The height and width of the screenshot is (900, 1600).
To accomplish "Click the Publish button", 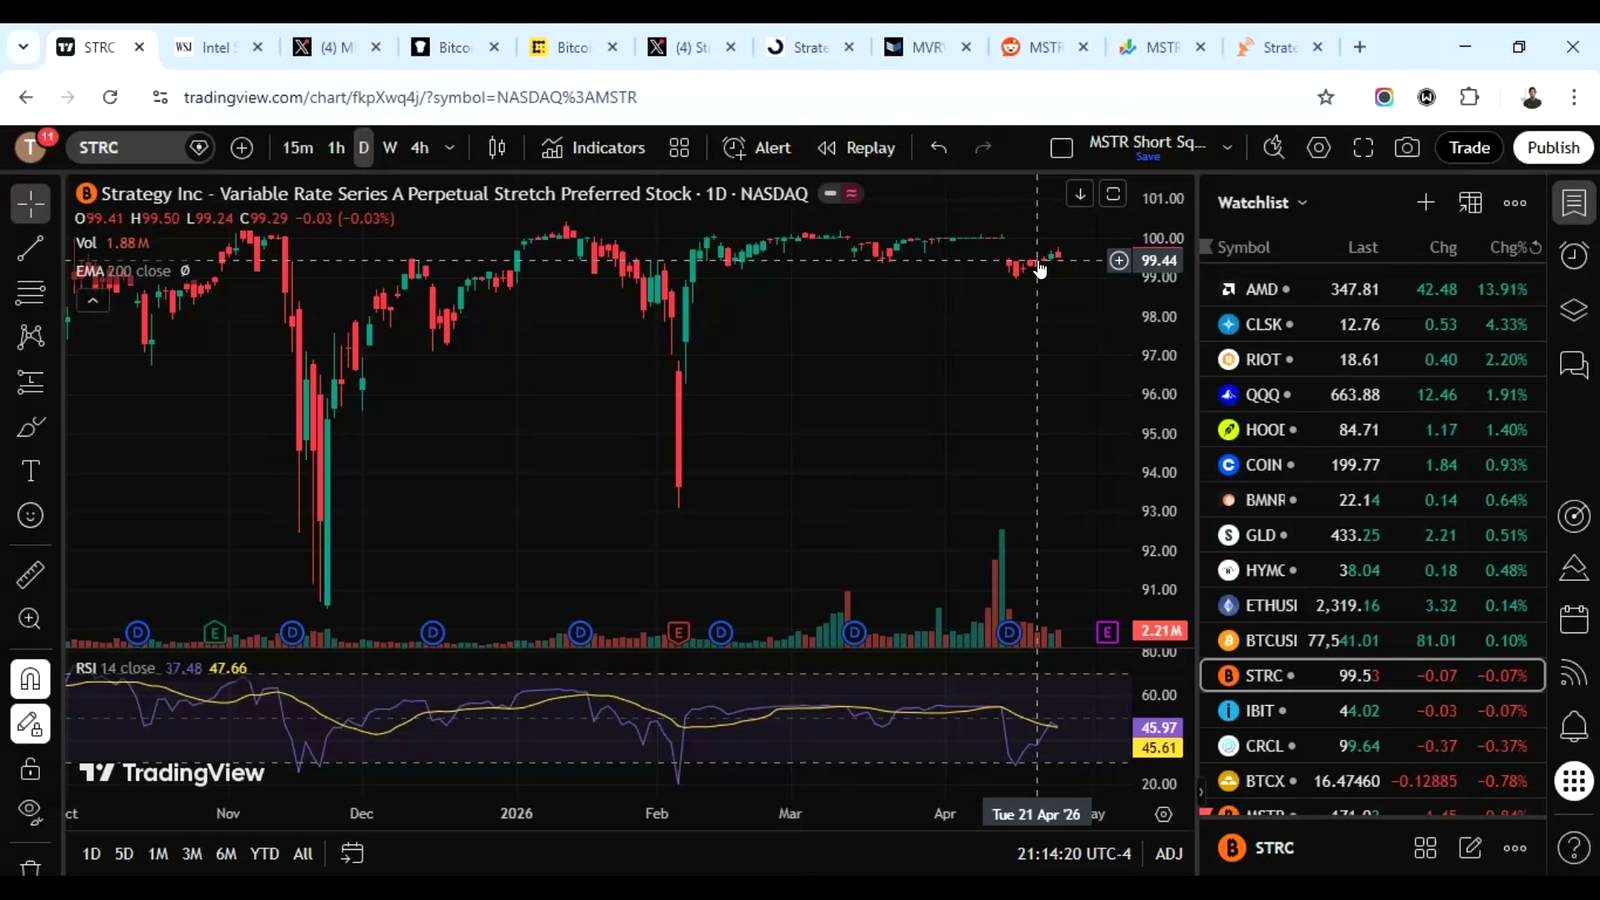I will click(x=1553, y=148).
